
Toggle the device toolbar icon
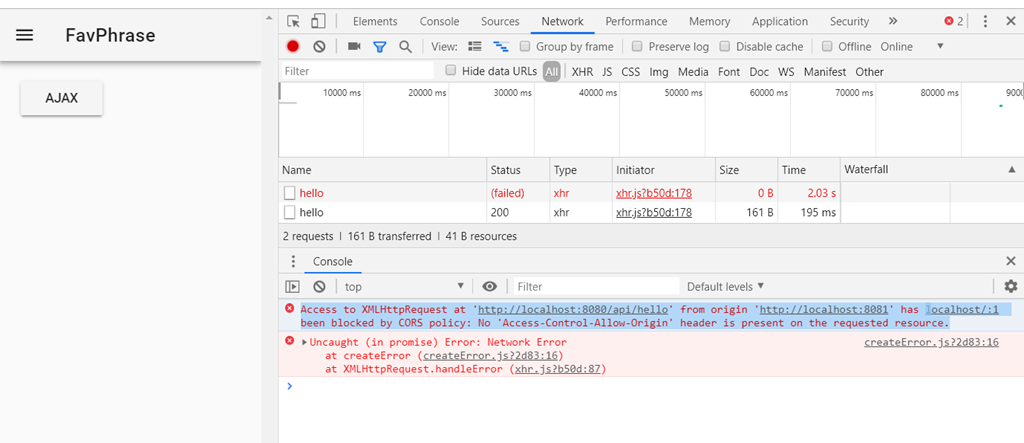coord(318,21)
